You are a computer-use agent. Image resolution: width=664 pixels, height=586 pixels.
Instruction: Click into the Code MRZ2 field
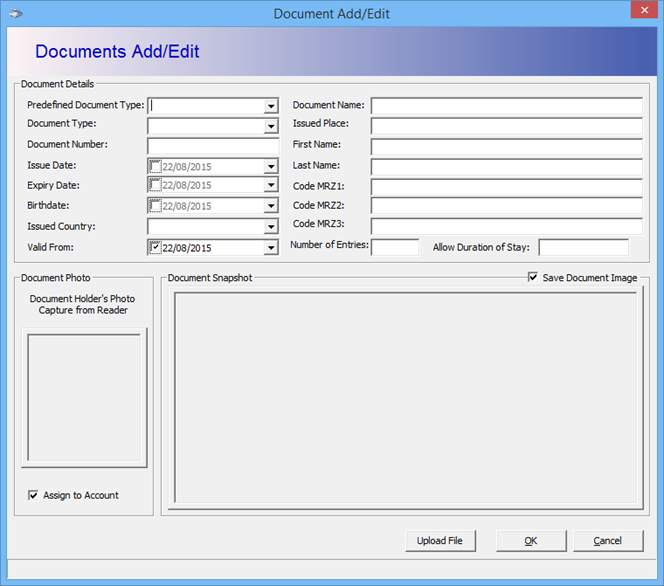coord(506,205)
